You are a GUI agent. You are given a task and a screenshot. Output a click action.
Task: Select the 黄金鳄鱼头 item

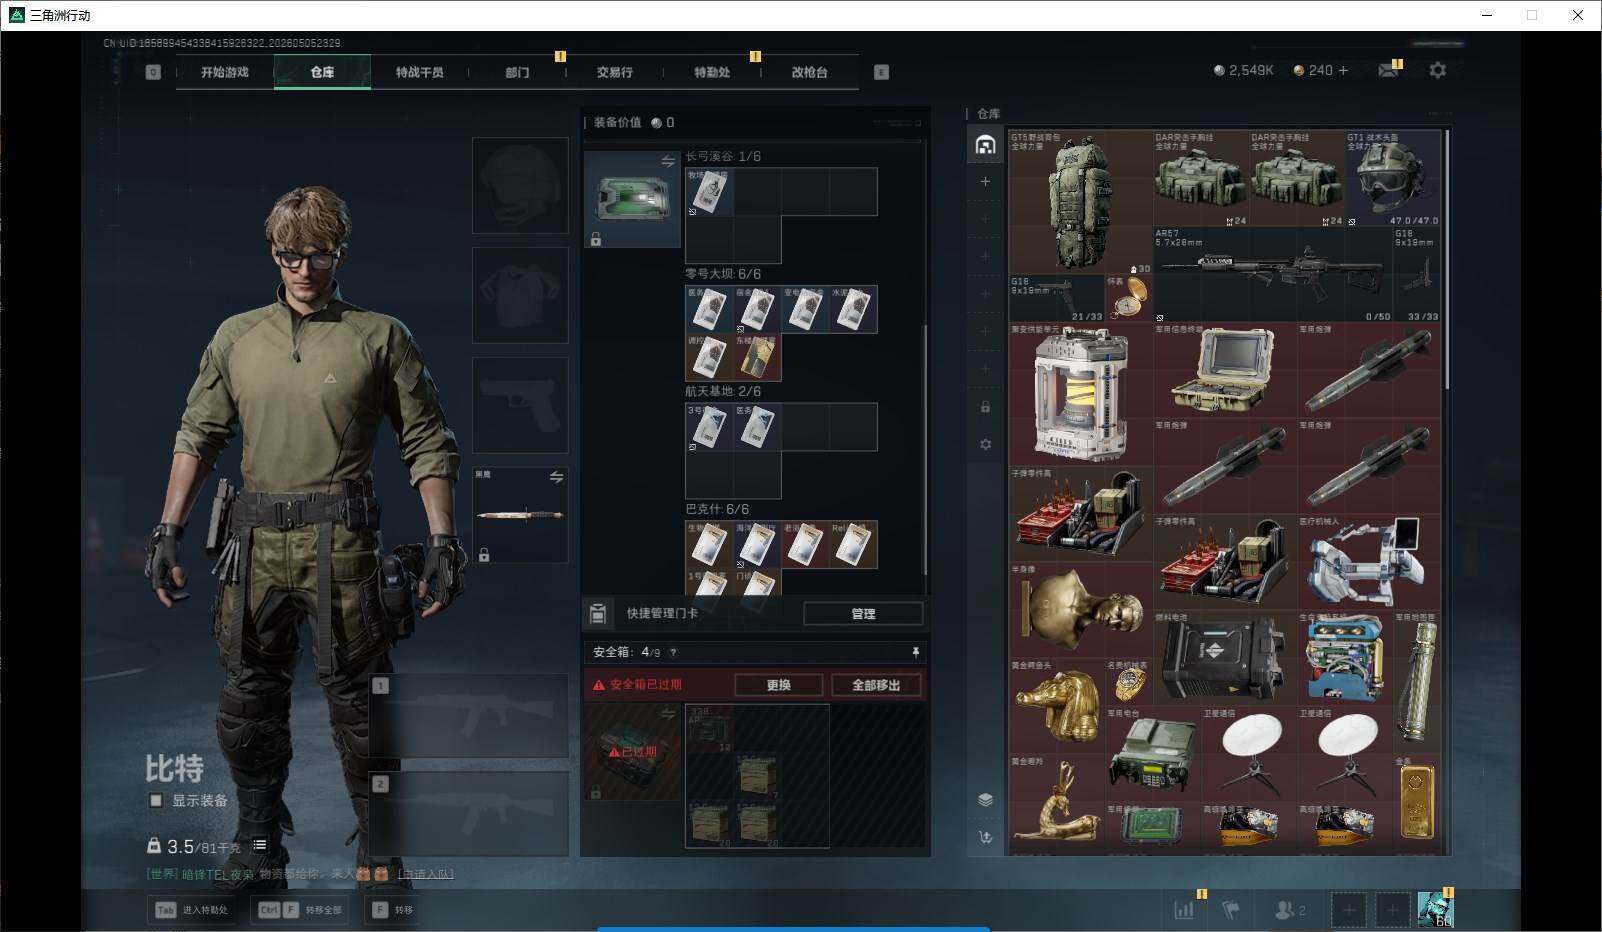[1056, 706]
